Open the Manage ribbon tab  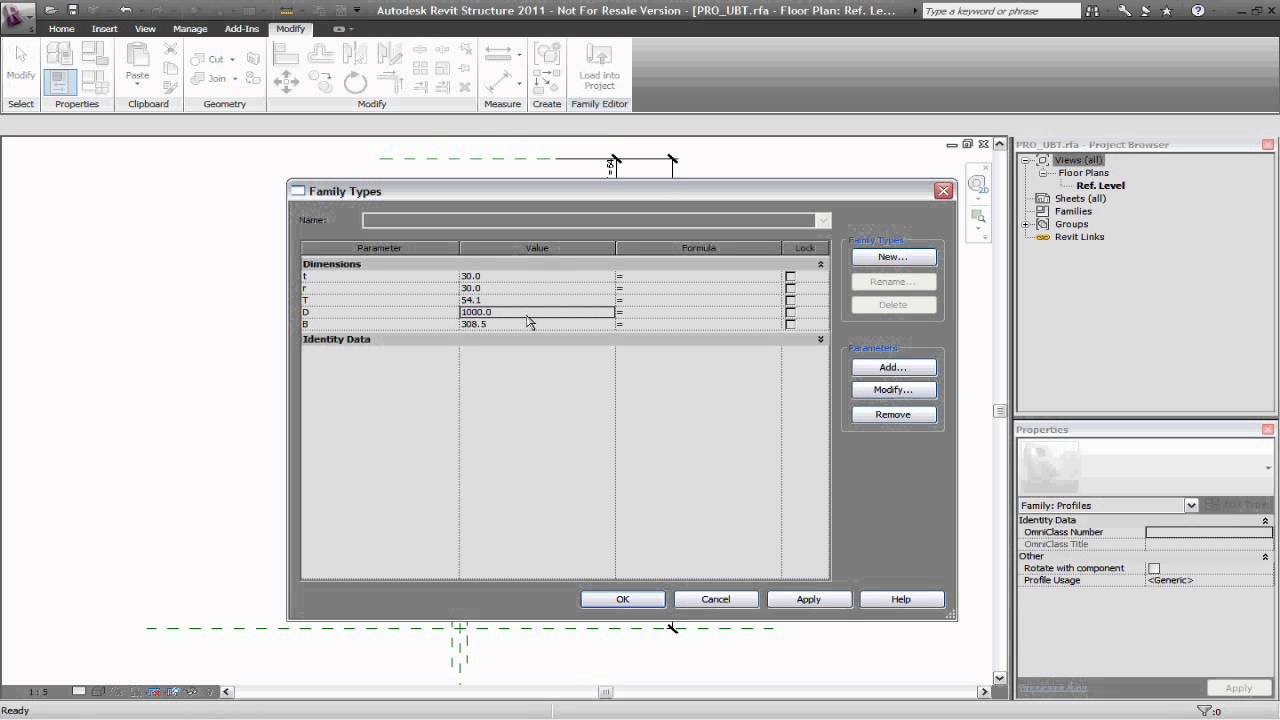(x=190, y=29)
